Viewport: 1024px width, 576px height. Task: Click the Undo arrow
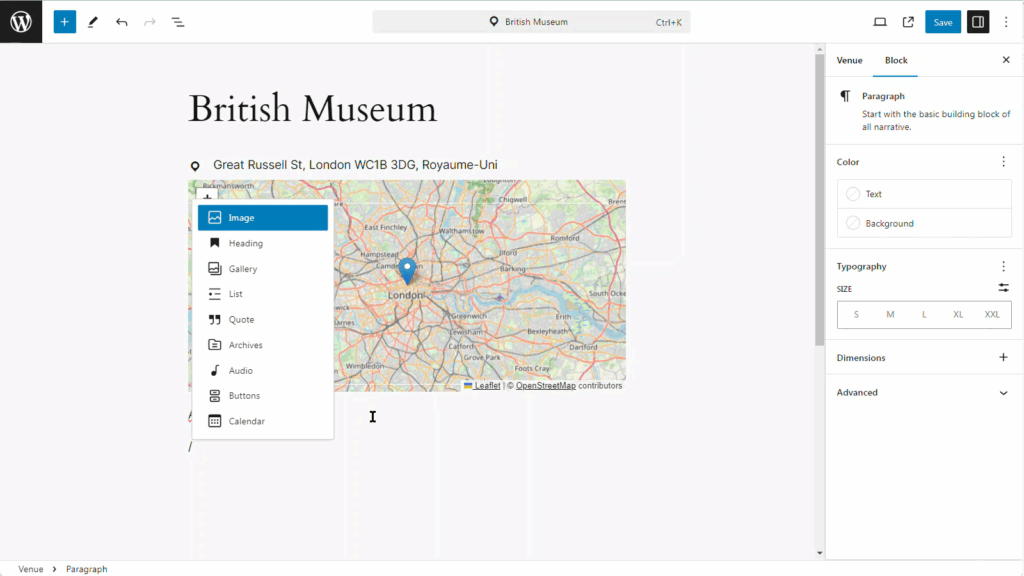pyautogui.click(x=121, y=21)
